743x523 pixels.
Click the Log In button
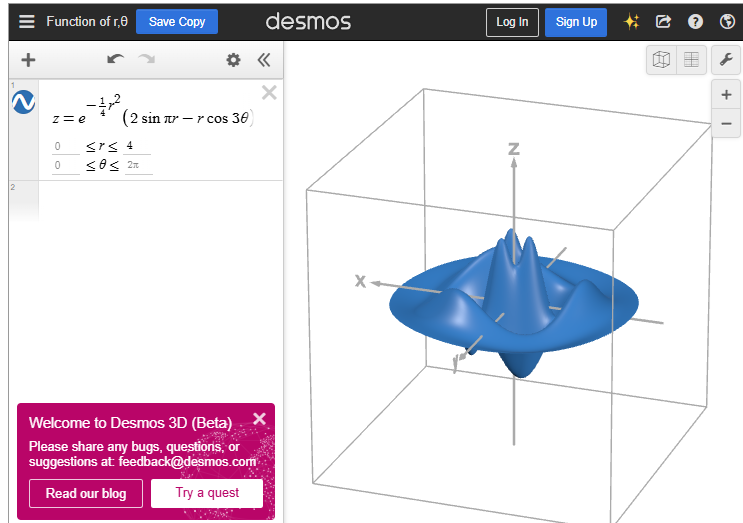[512, 22]
